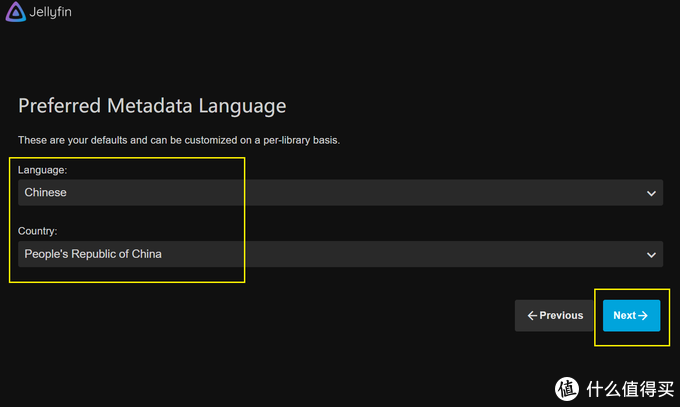Image resolution: width=680 pixels, height=407 pixels.
Task: Click the word "Previous" on the gray button
Action: pos(561,316)
